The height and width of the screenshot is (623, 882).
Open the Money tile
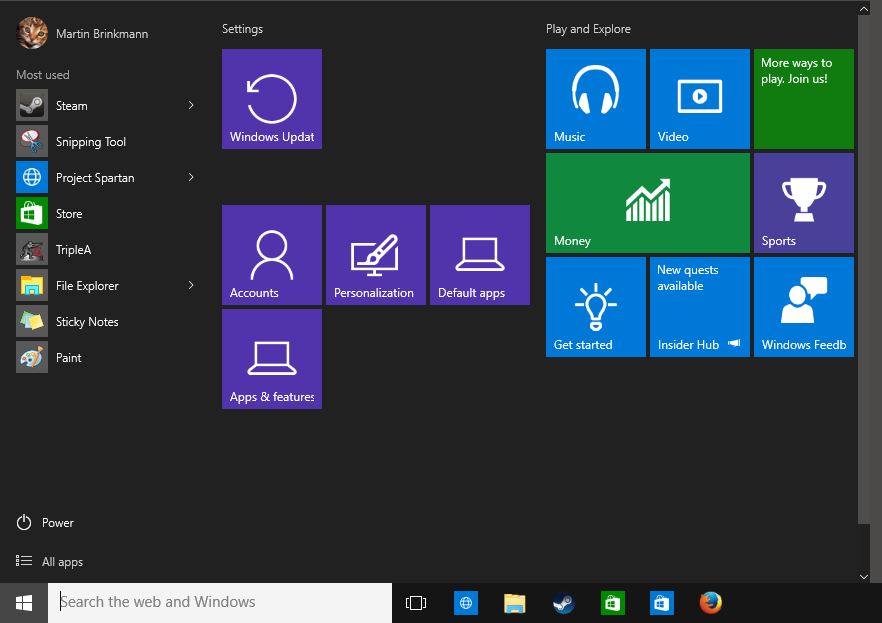coord(648,203)
